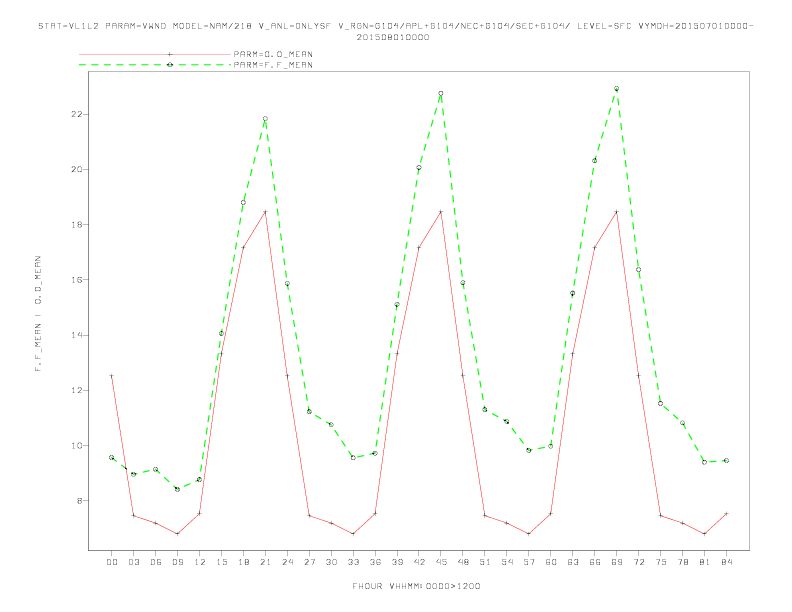The height and width of the screenshot is (612, 792).
Task: Click green F.F_MEAN peak marker at hour 45
Action: (441, 93)
